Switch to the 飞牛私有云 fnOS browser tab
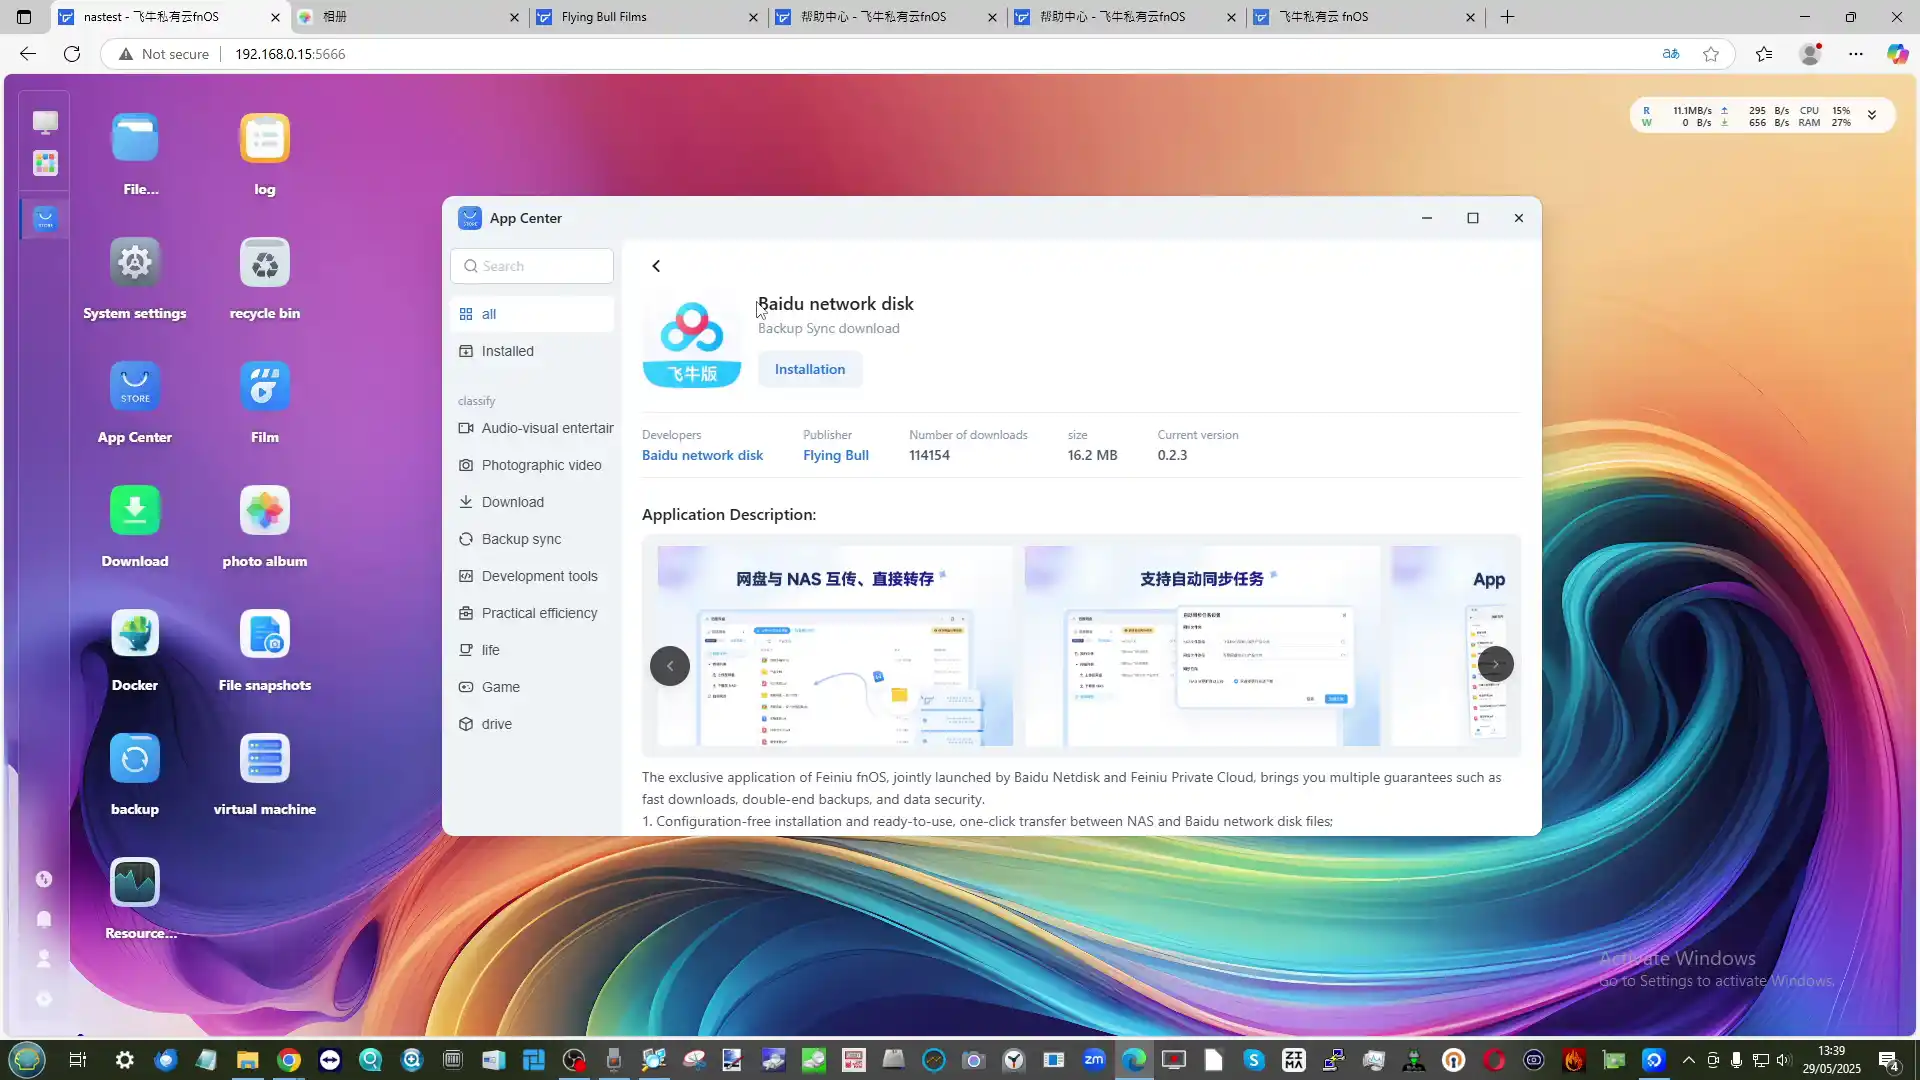 click(1366, 17)
